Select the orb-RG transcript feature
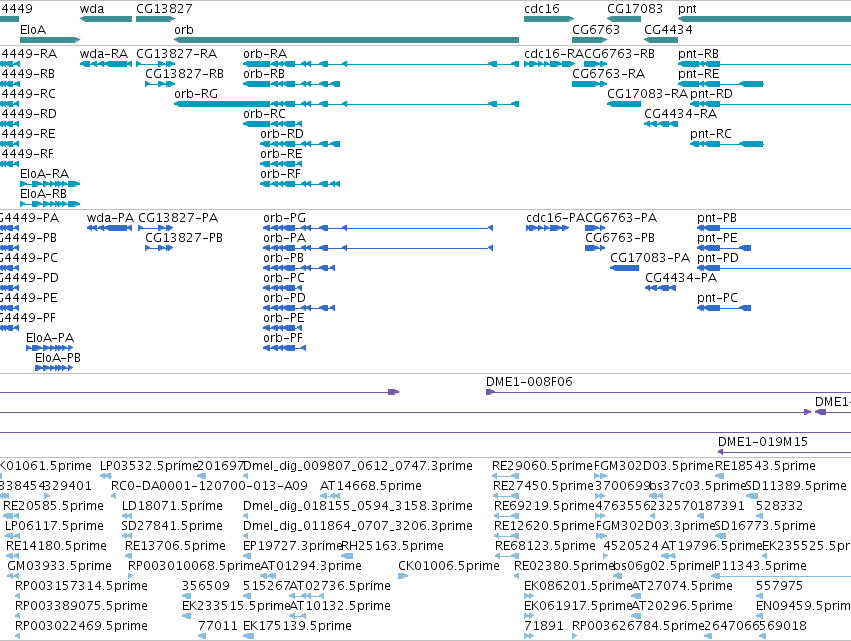The height and width of the screenshot is (641, 851). pos(346,104)
